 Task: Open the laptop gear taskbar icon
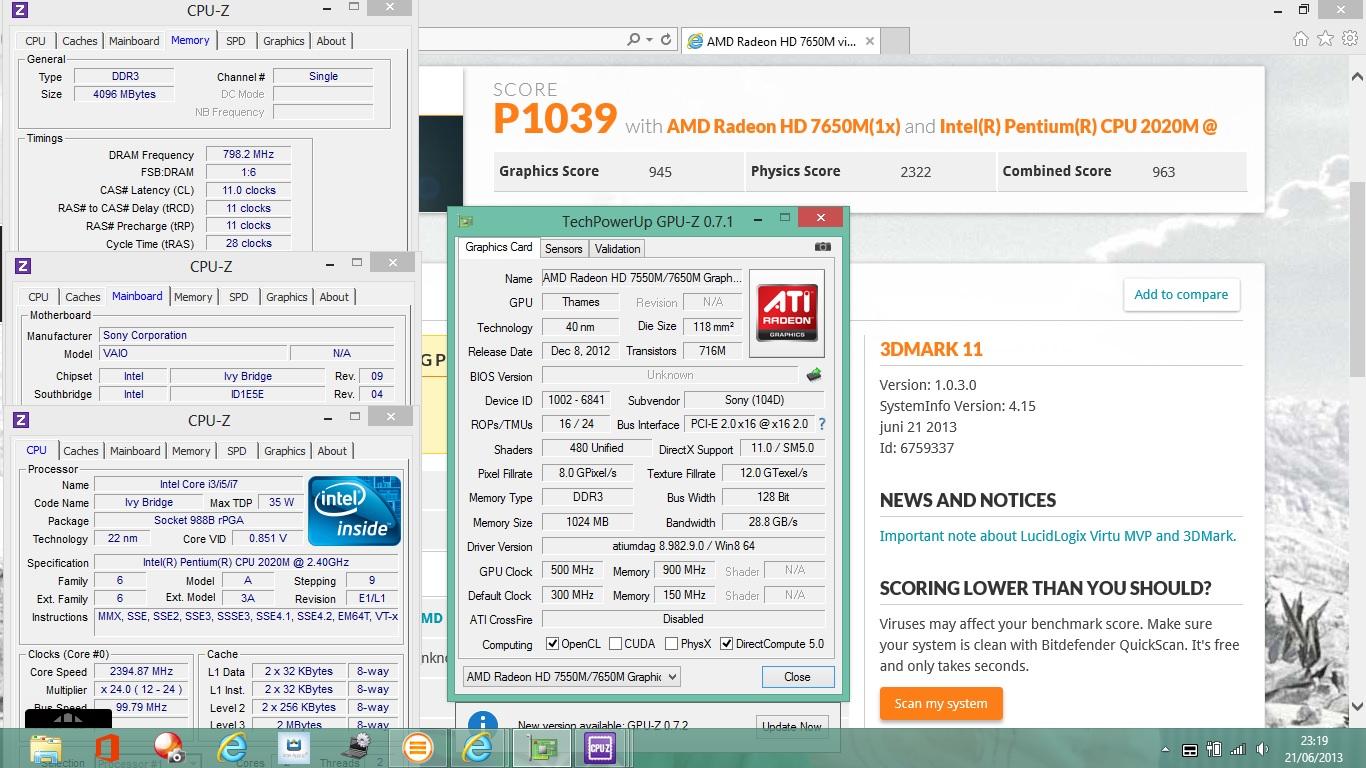point(355,748)
